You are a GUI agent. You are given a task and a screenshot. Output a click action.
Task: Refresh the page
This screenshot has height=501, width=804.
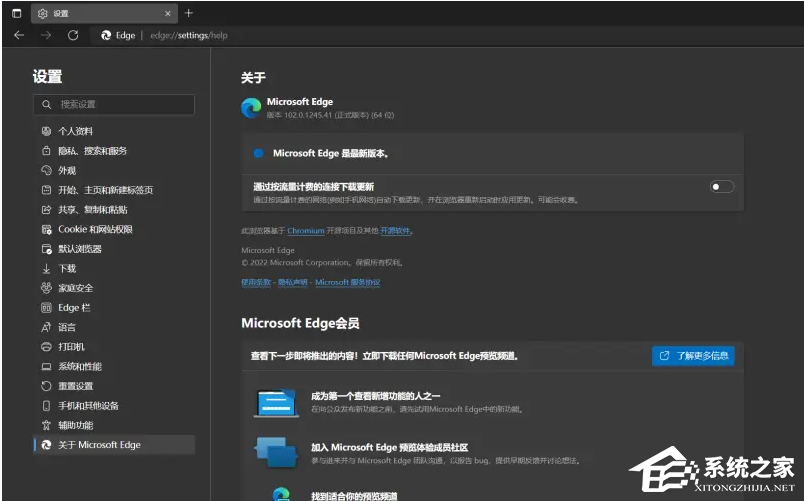click(73, 35)
